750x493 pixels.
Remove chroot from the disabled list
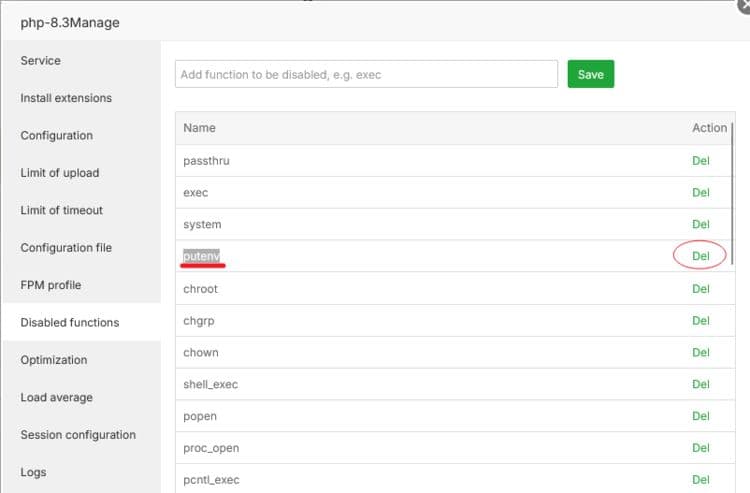[700, 288]
